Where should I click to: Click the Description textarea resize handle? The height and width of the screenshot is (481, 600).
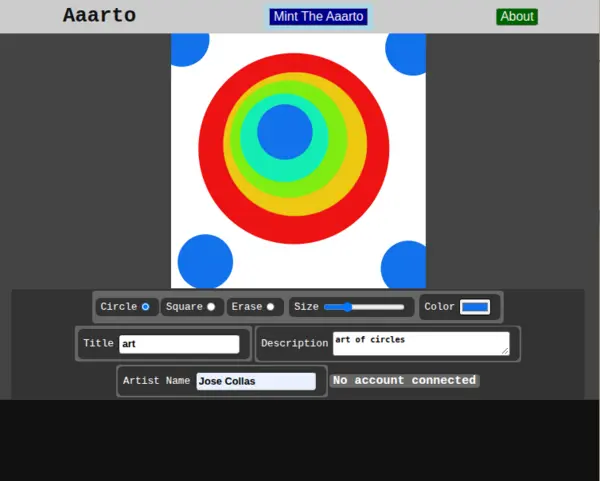coord(505,351)
